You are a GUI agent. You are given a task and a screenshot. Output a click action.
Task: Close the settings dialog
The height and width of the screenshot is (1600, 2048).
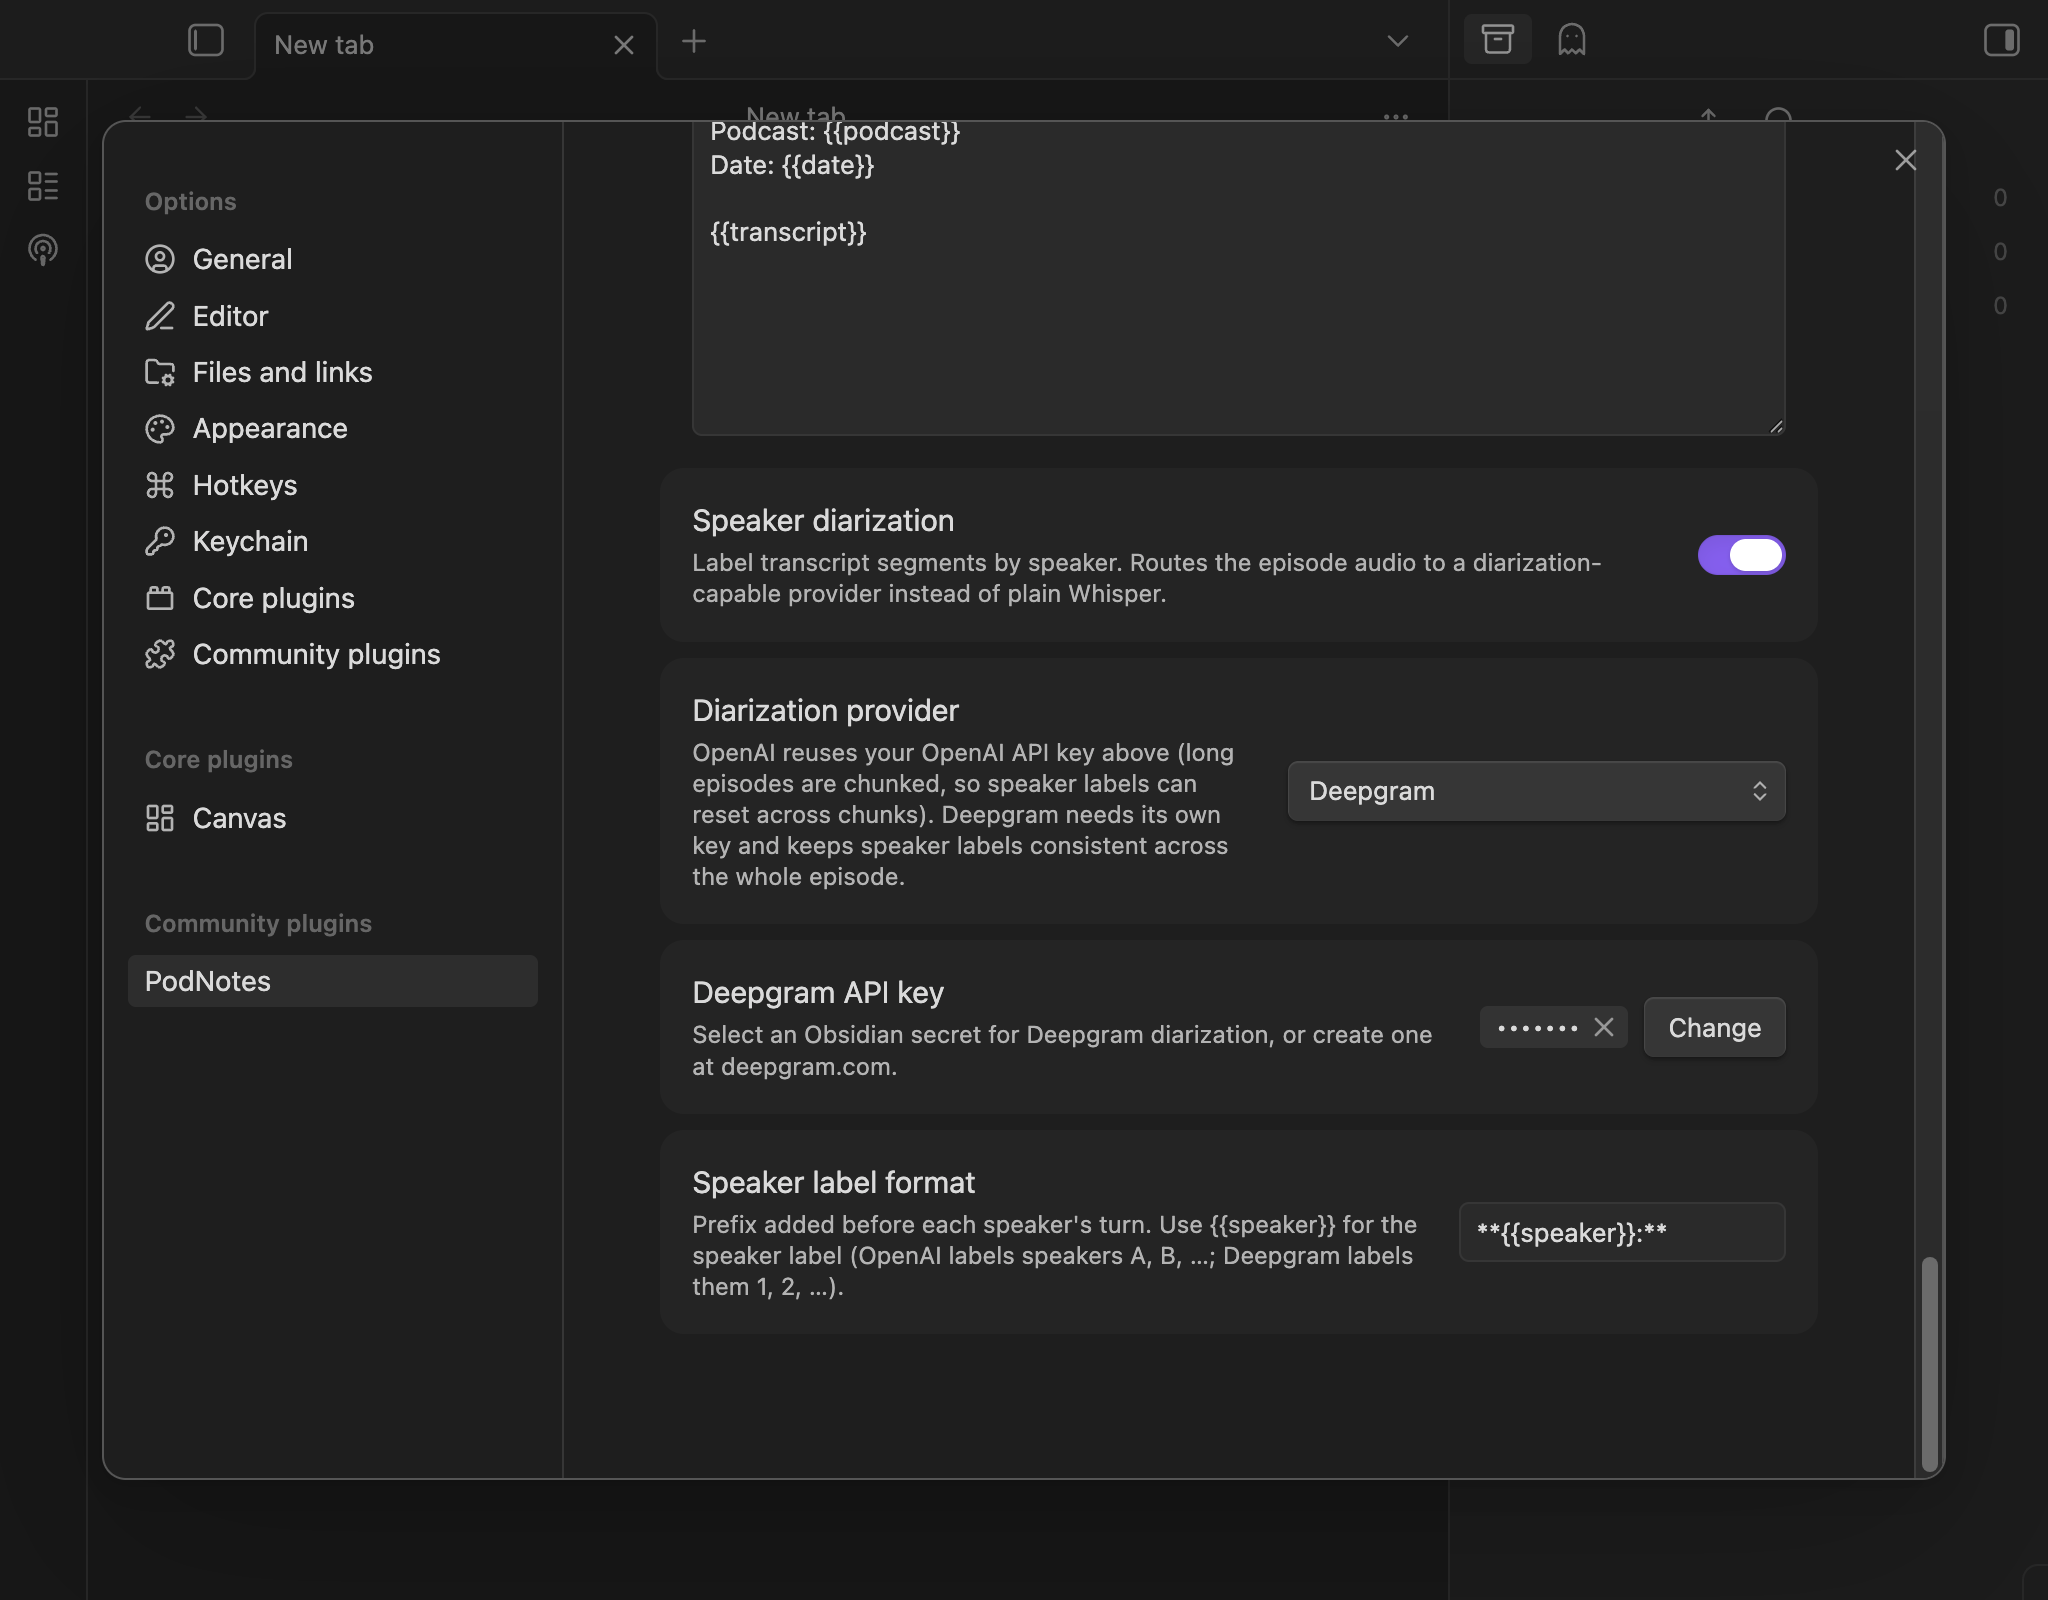(1906, 160)
